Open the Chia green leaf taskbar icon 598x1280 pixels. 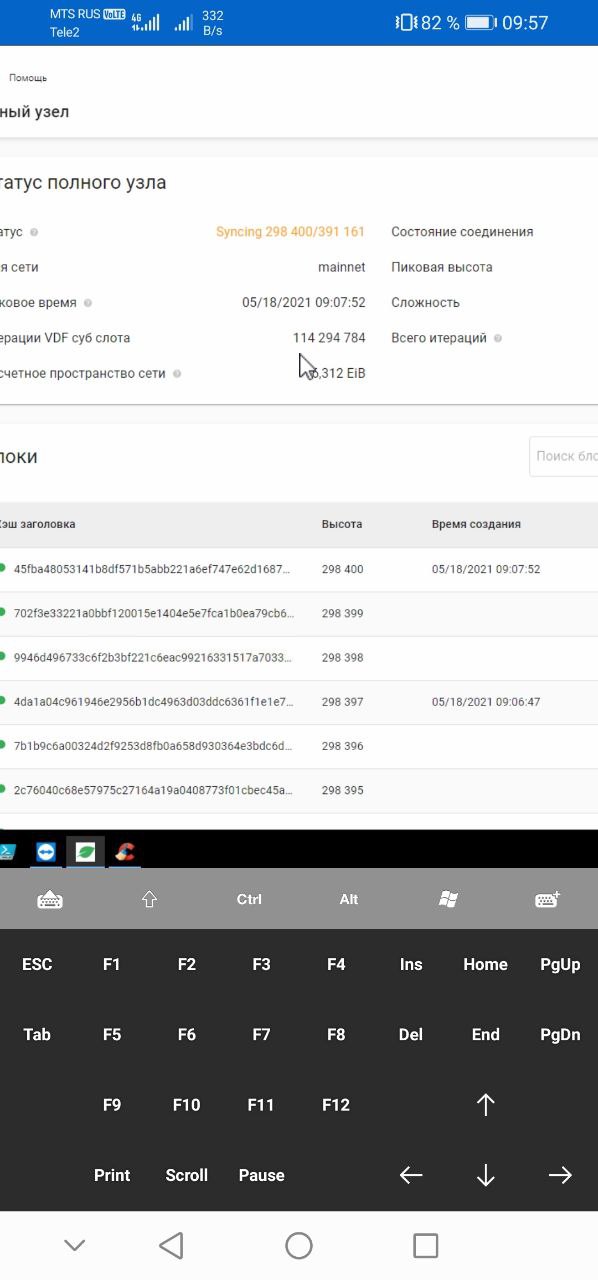[x=86, y=852]
